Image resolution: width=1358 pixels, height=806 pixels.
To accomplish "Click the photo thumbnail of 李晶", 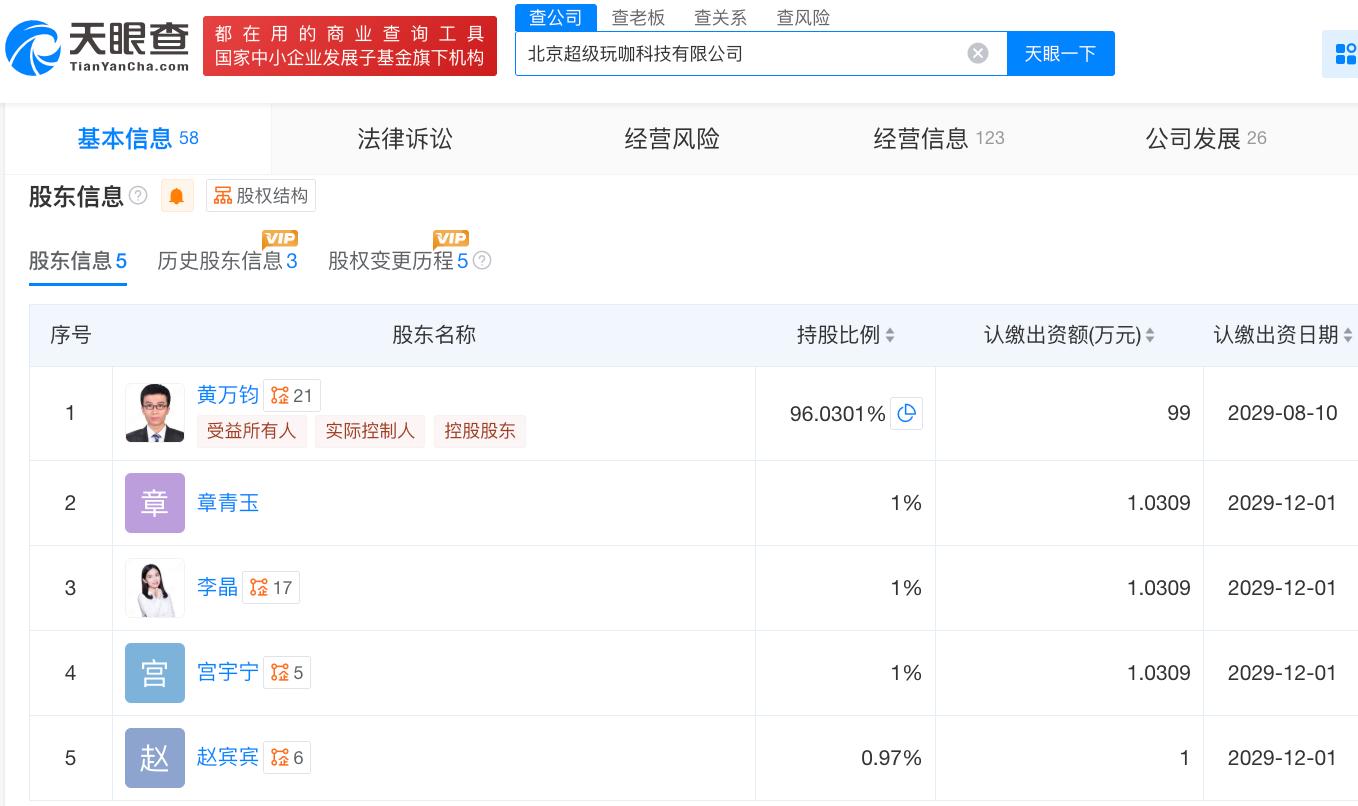I will 154,588.
